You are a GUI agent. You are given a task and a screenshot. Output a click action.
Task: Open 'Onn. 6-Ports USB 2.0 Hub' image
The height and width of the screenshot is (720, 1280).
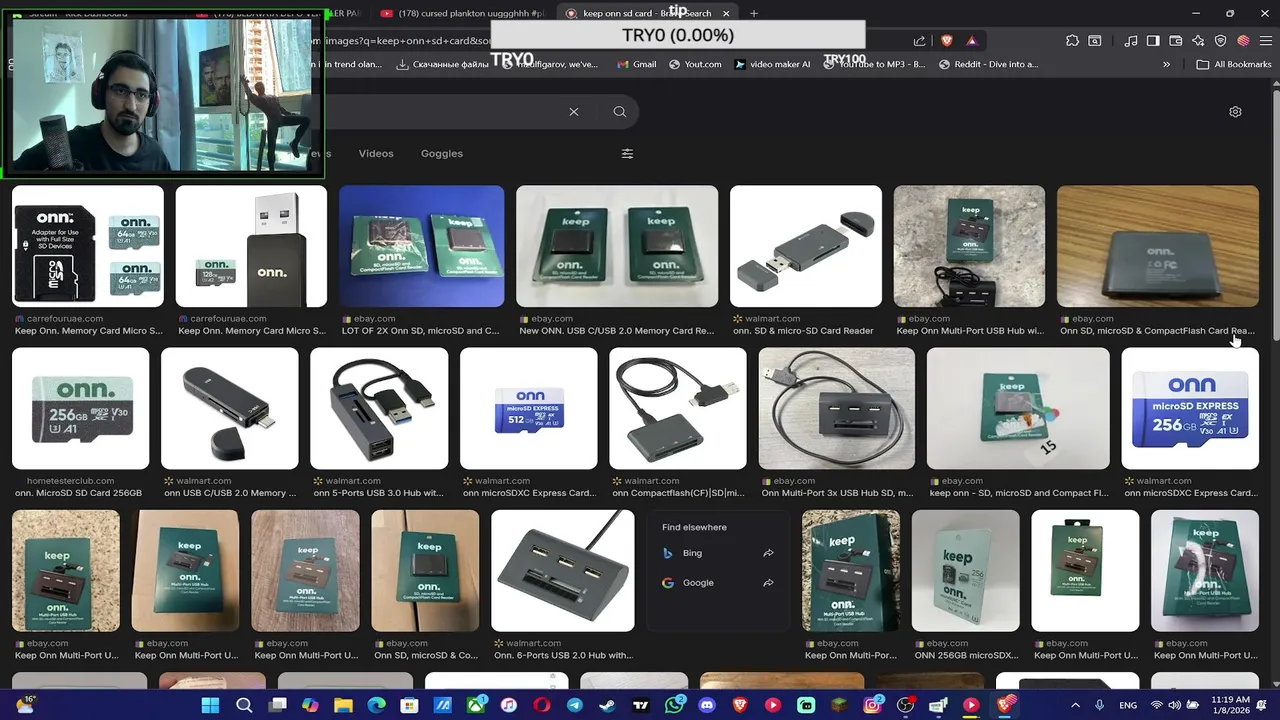coord(562,571)
